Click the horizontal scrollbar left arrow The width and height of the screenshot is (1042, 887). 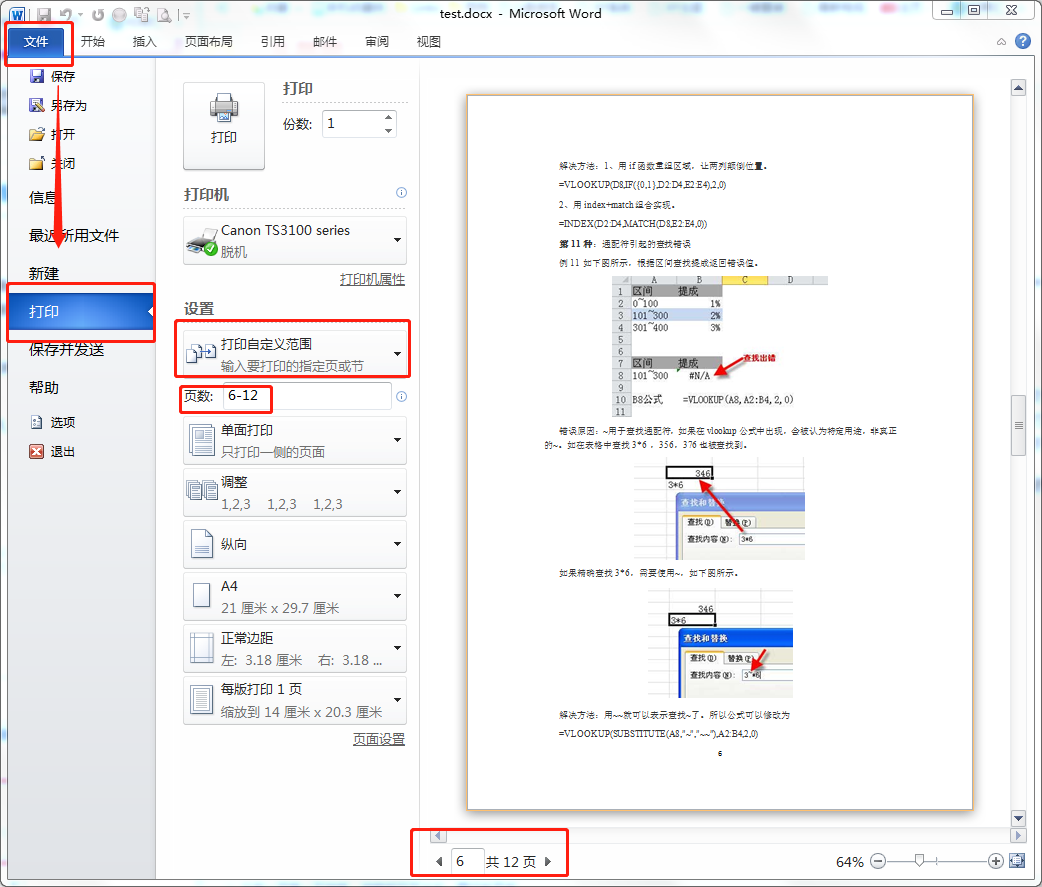pos(438,835)
